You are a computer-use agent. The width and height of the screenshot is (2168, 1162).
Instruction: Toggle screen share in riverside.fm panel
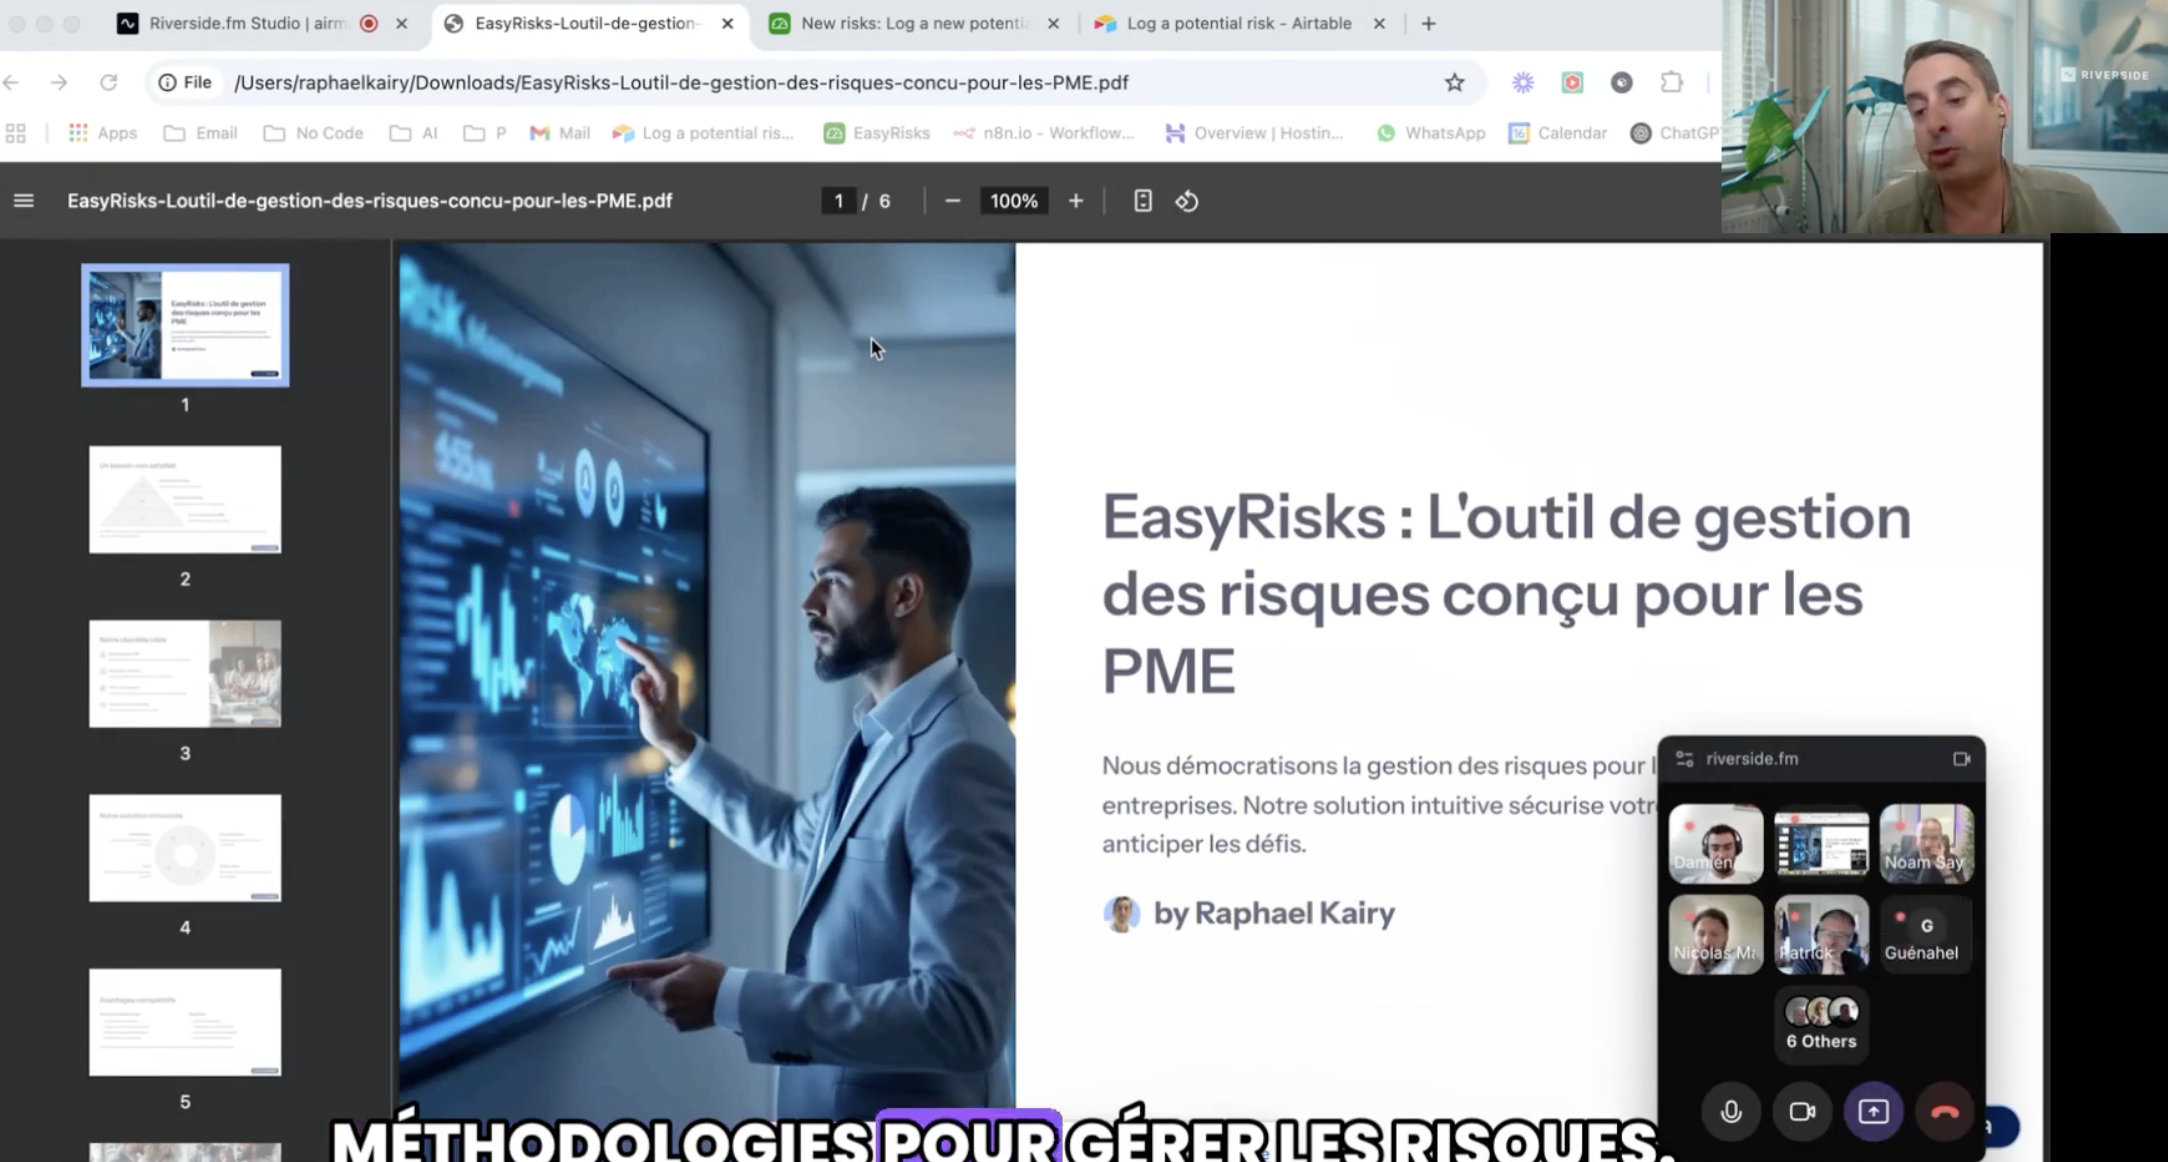[1873, 1111]
